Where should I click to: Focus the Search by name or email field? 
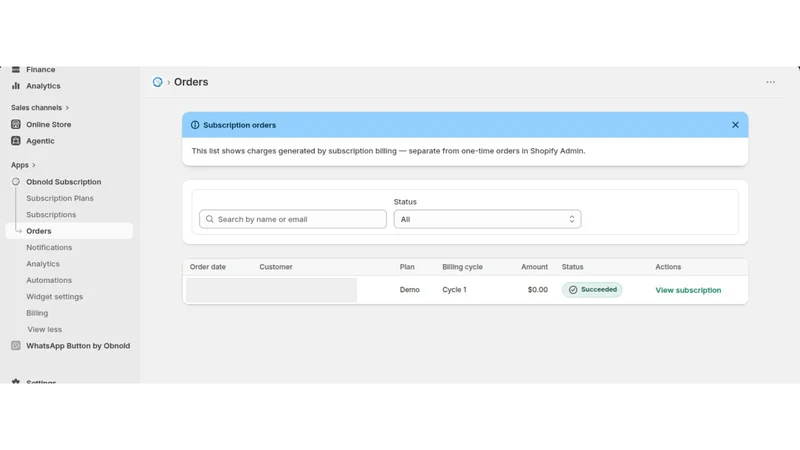[x=293, y=219]
